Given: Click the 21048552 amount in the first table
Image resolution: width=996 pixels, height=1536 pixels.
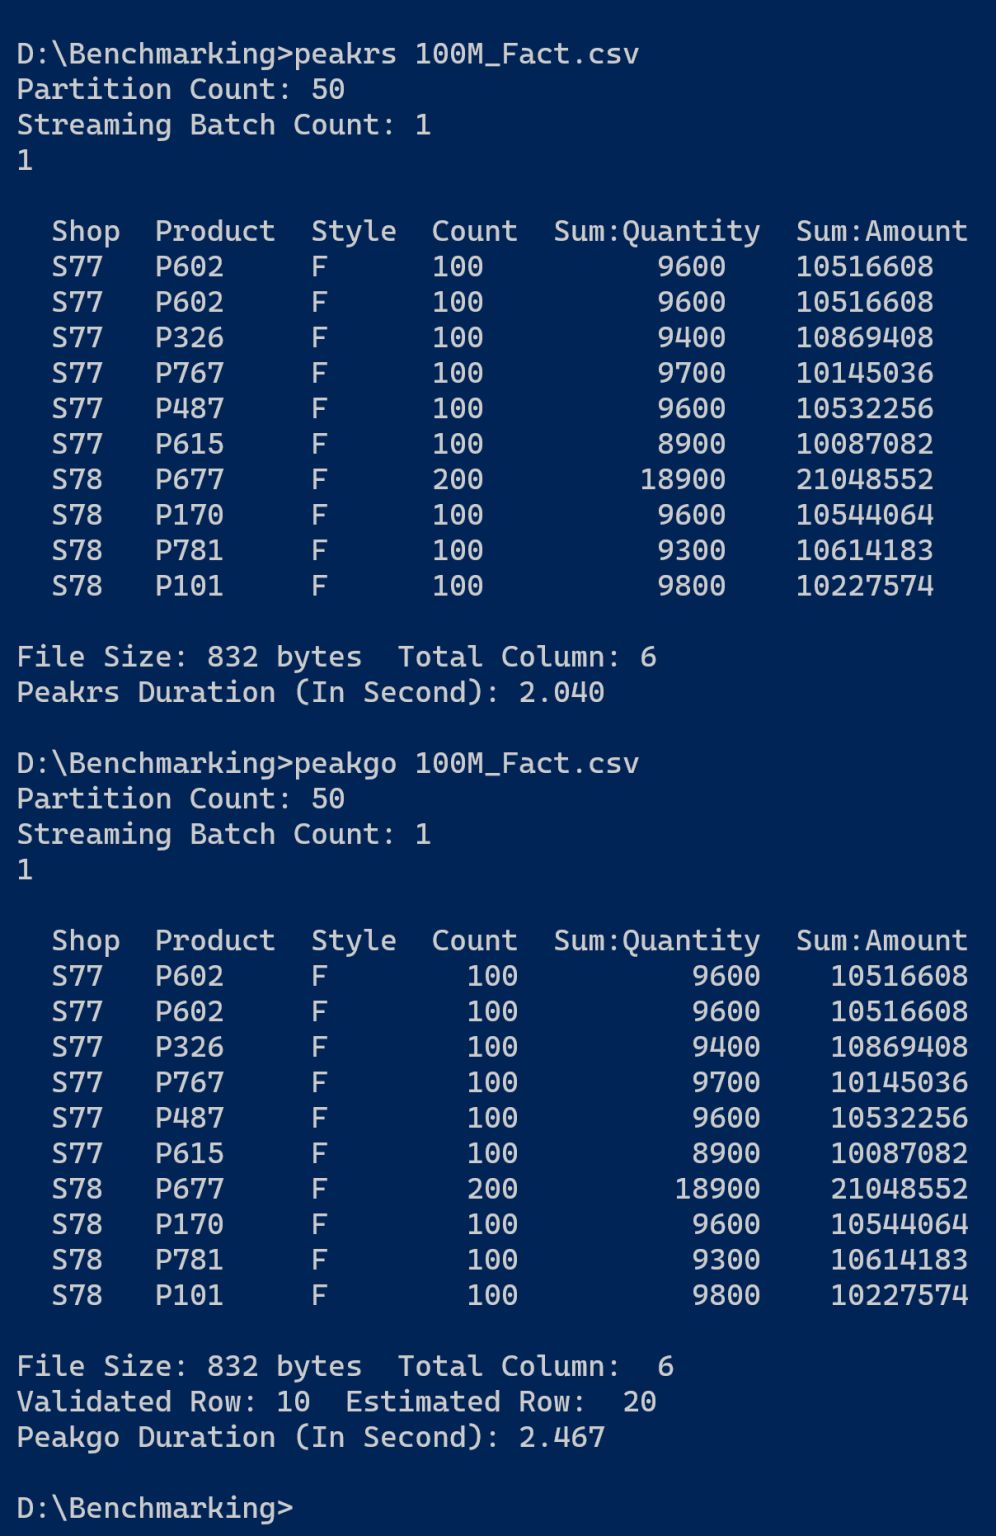Looking at the screenshot, I should 865,479.
